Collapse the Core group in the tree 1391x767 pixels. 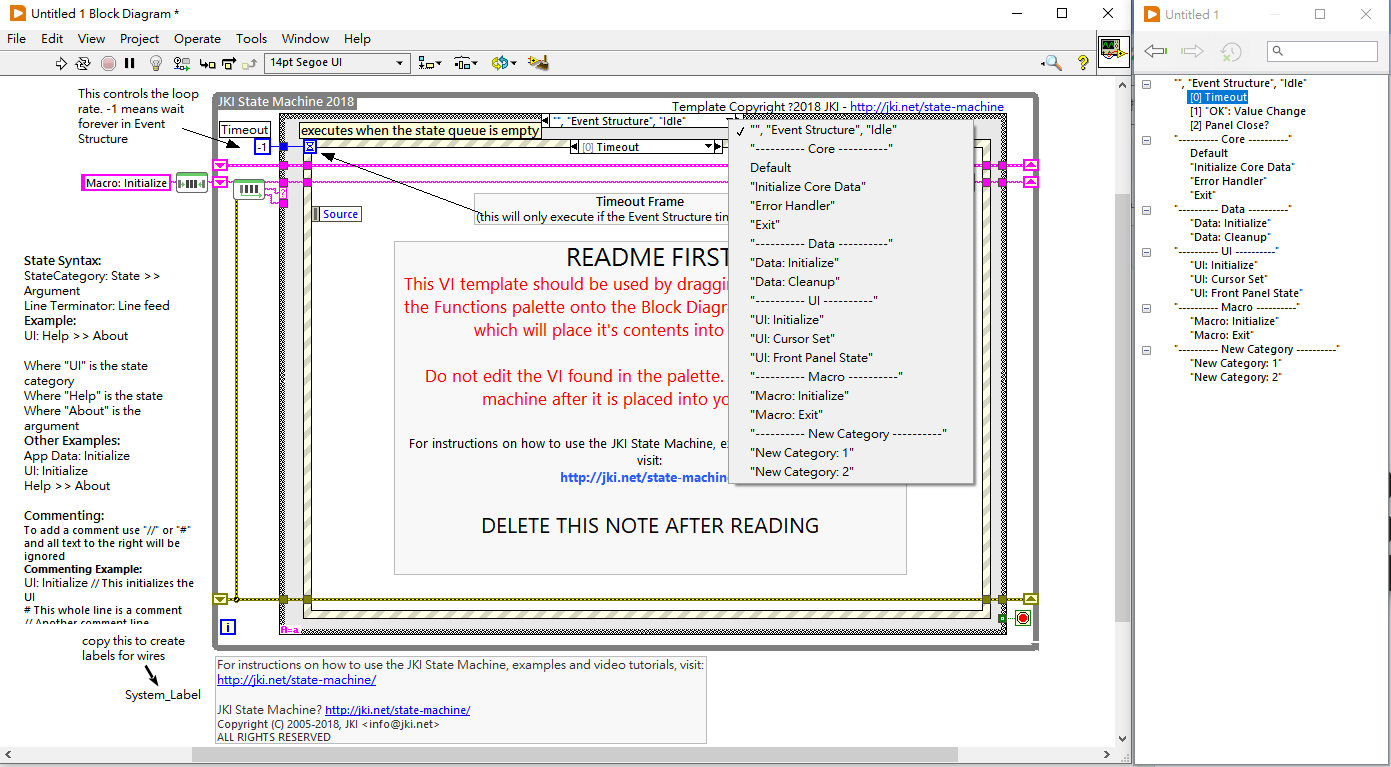click(x=1147, y=140)
